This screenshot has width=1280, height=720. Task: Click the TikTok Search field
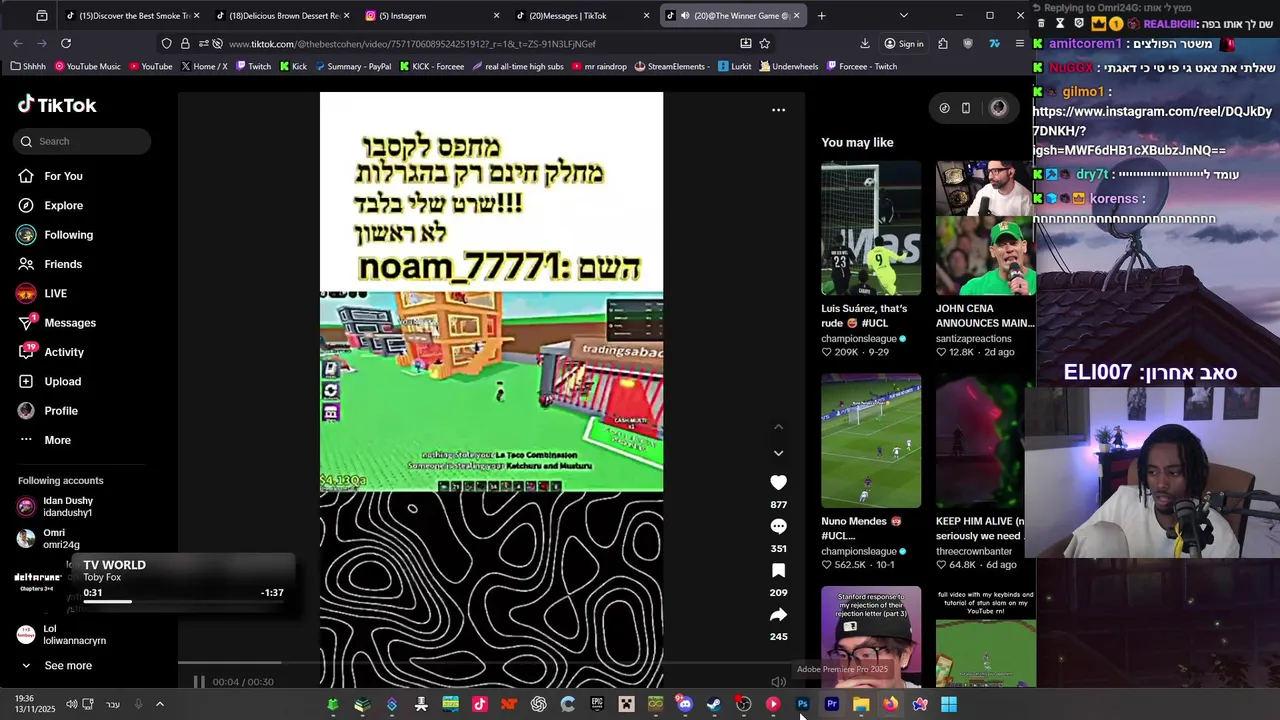[x=83, y=141]
